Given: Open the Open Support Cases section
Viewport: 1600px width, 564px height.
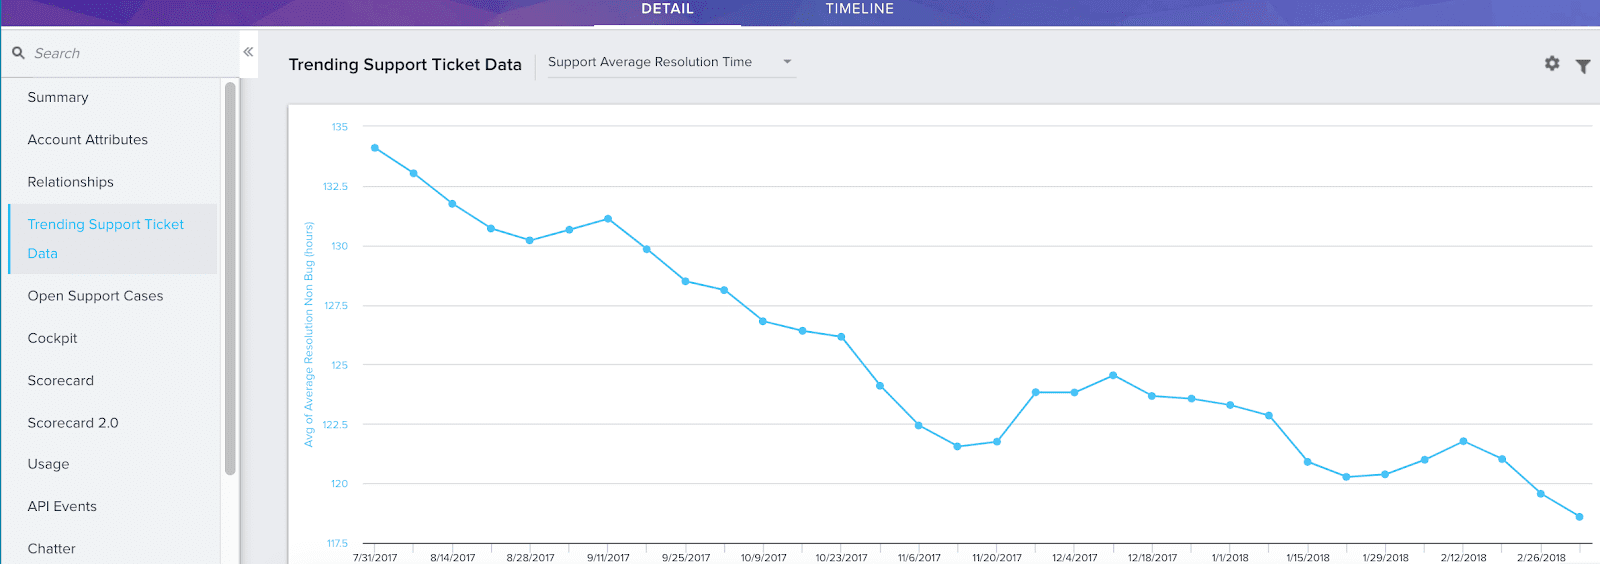Looking at the screenshot, I should pyautogui.click(x=95, y=296).
